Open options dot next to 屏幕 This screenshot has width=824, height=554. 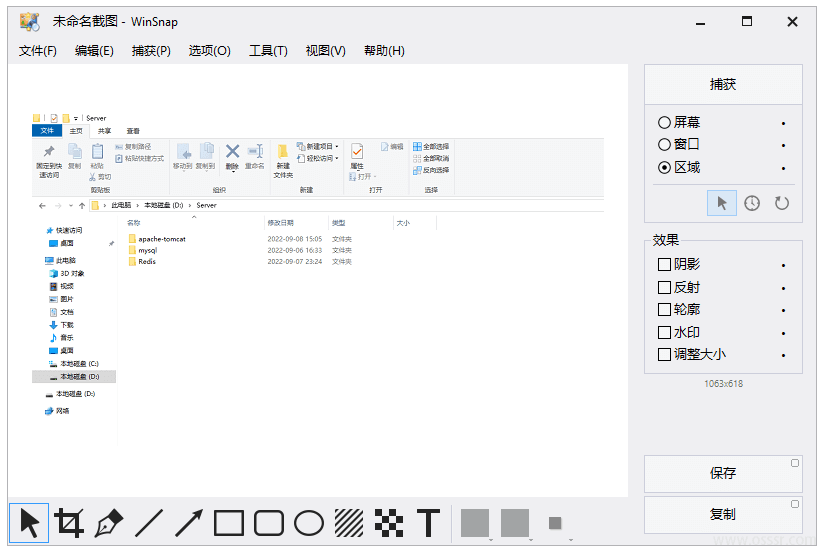784,124
